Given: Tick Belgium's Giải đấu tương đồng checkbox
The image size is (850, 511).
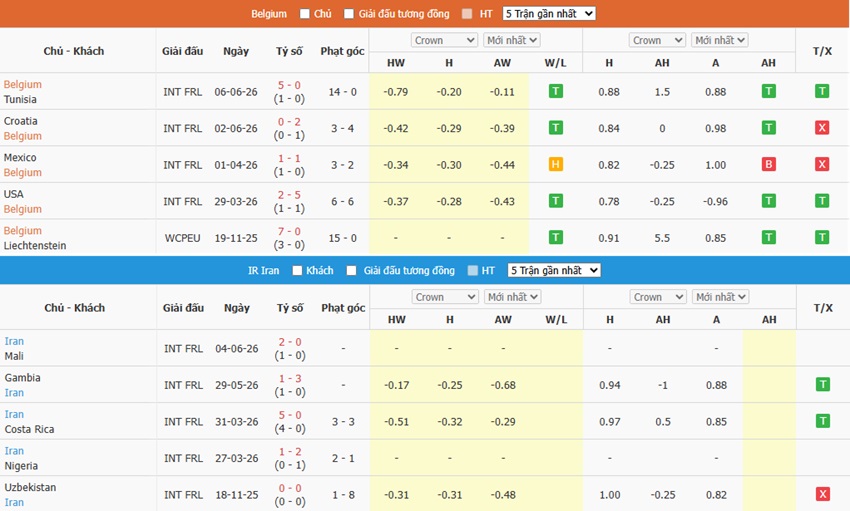Looking at the screenshot, I should [x=349, y=14].
